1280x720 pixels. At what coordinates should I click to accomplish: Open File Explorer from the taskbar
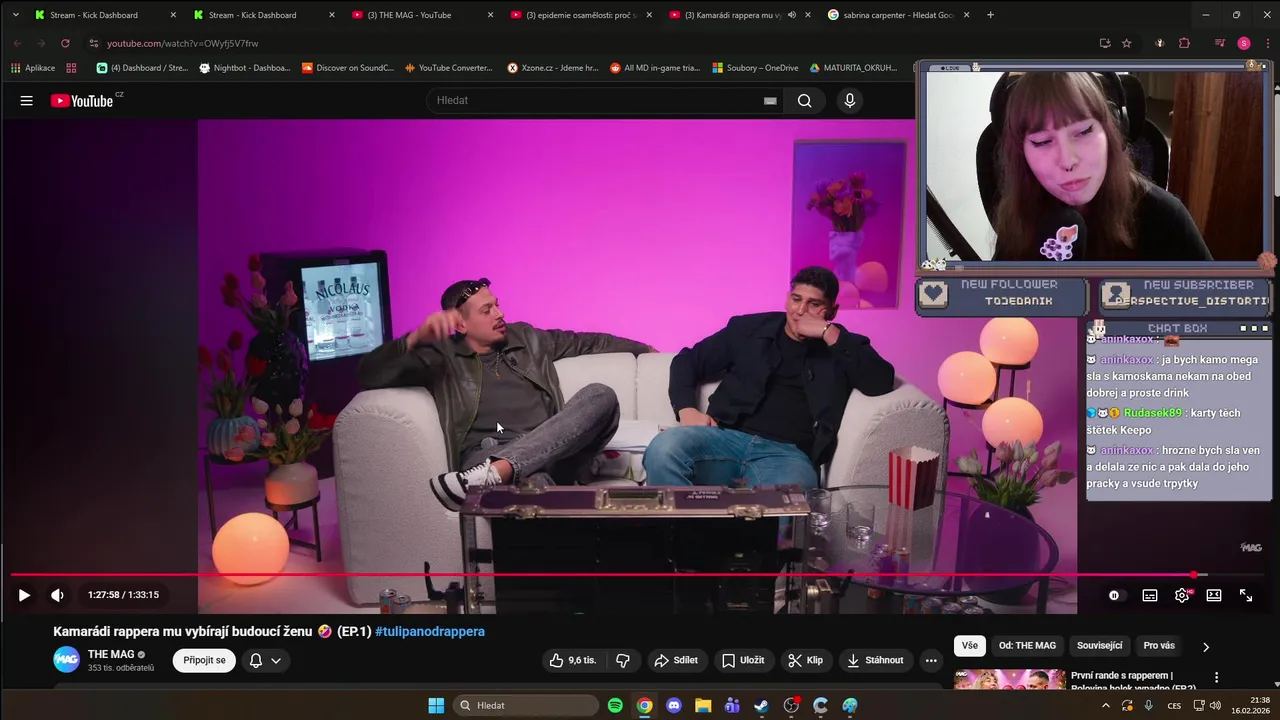[703, 706]
